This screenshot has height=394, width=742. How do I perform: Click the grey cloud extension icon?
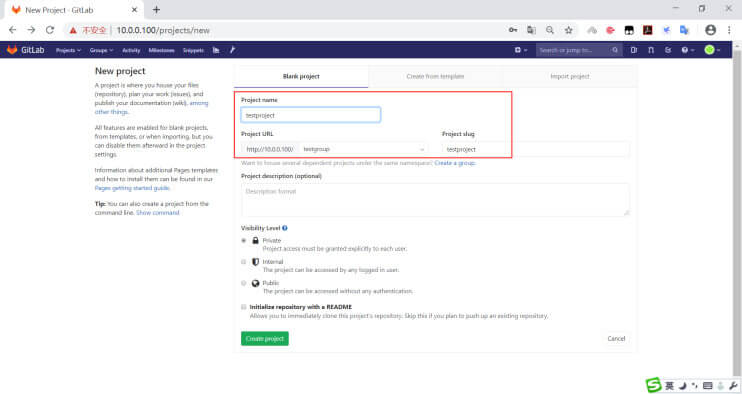(x=592, y=30)
